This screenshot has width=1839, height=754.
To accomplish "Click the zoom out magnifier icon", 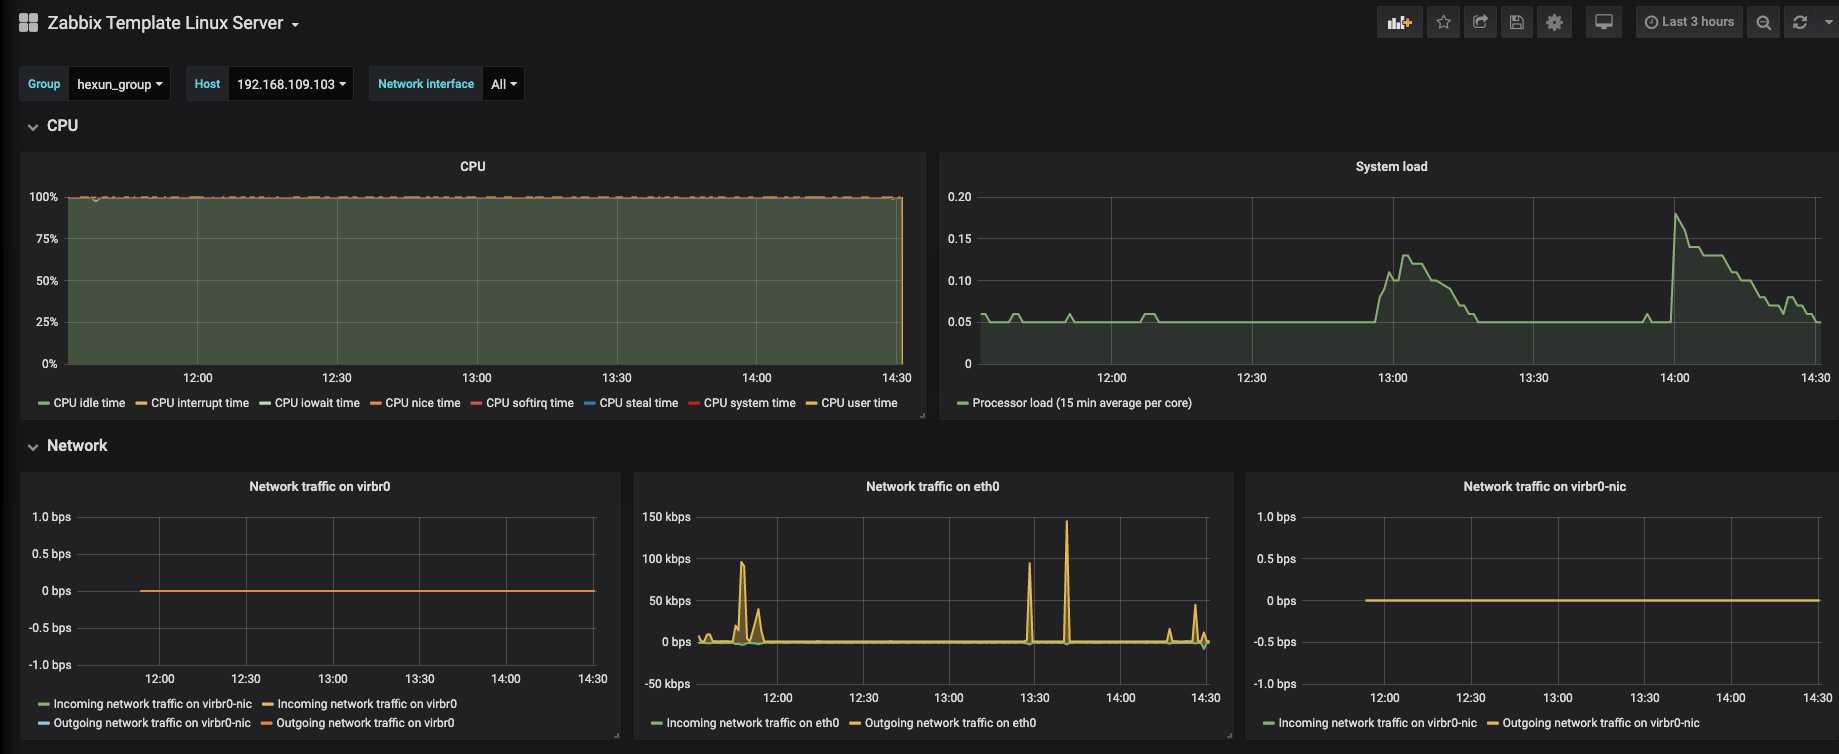I will pos(1764,22).
